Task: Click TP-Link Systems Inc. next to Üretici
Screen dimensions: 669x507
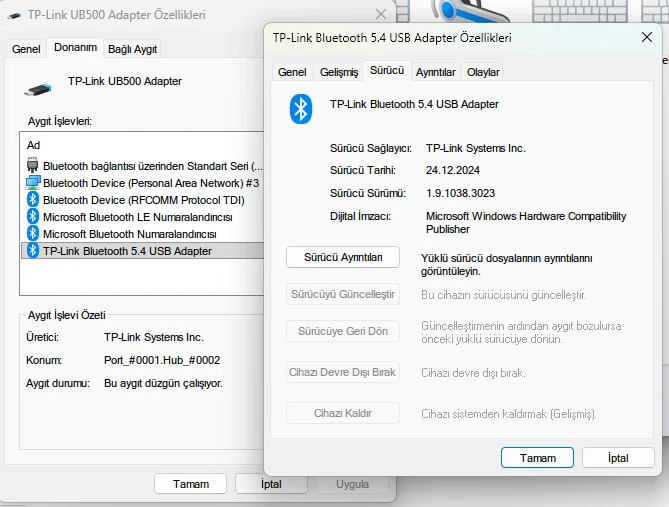Action: pos(154,337)
